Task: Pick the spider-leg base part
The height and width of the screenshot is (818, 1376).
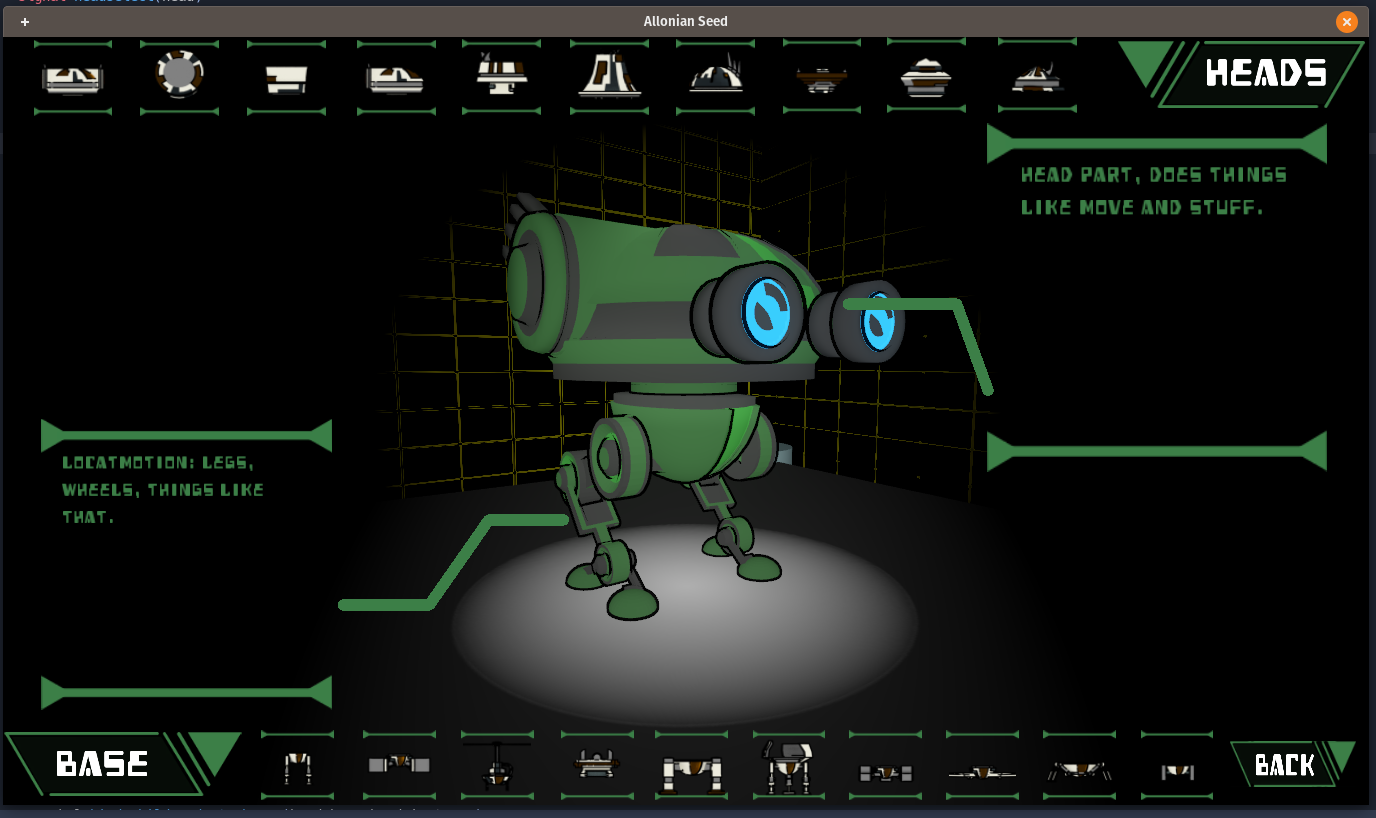Action: [x=1079, y=770]
